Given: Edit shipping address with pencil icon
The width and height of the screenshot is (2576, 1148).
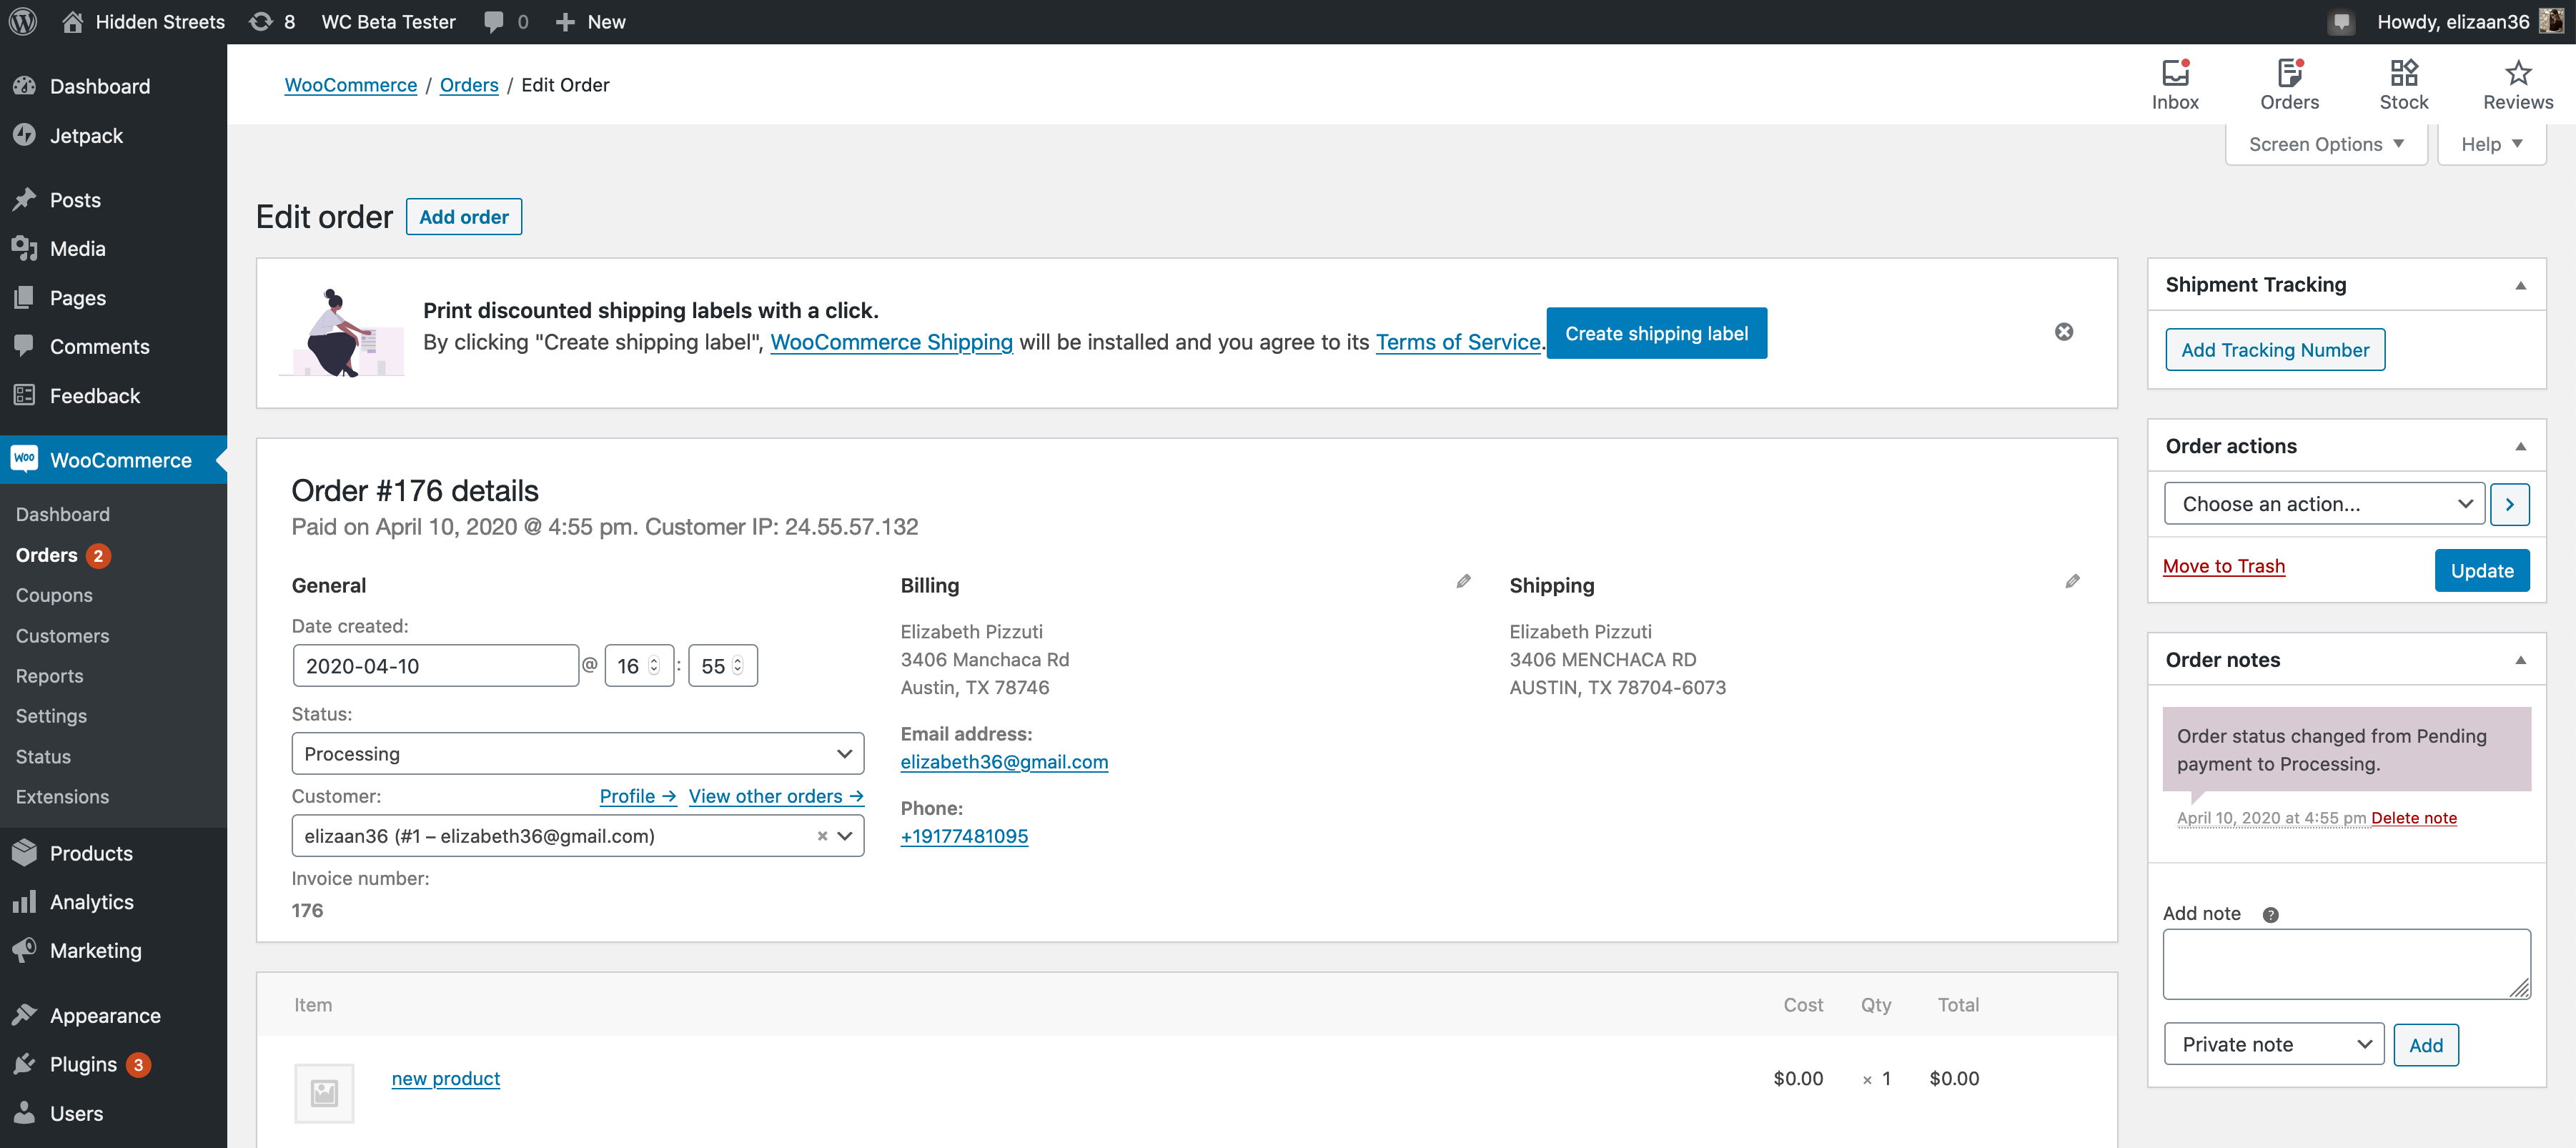Looking at the screenshot, I should click(2072, 581).
